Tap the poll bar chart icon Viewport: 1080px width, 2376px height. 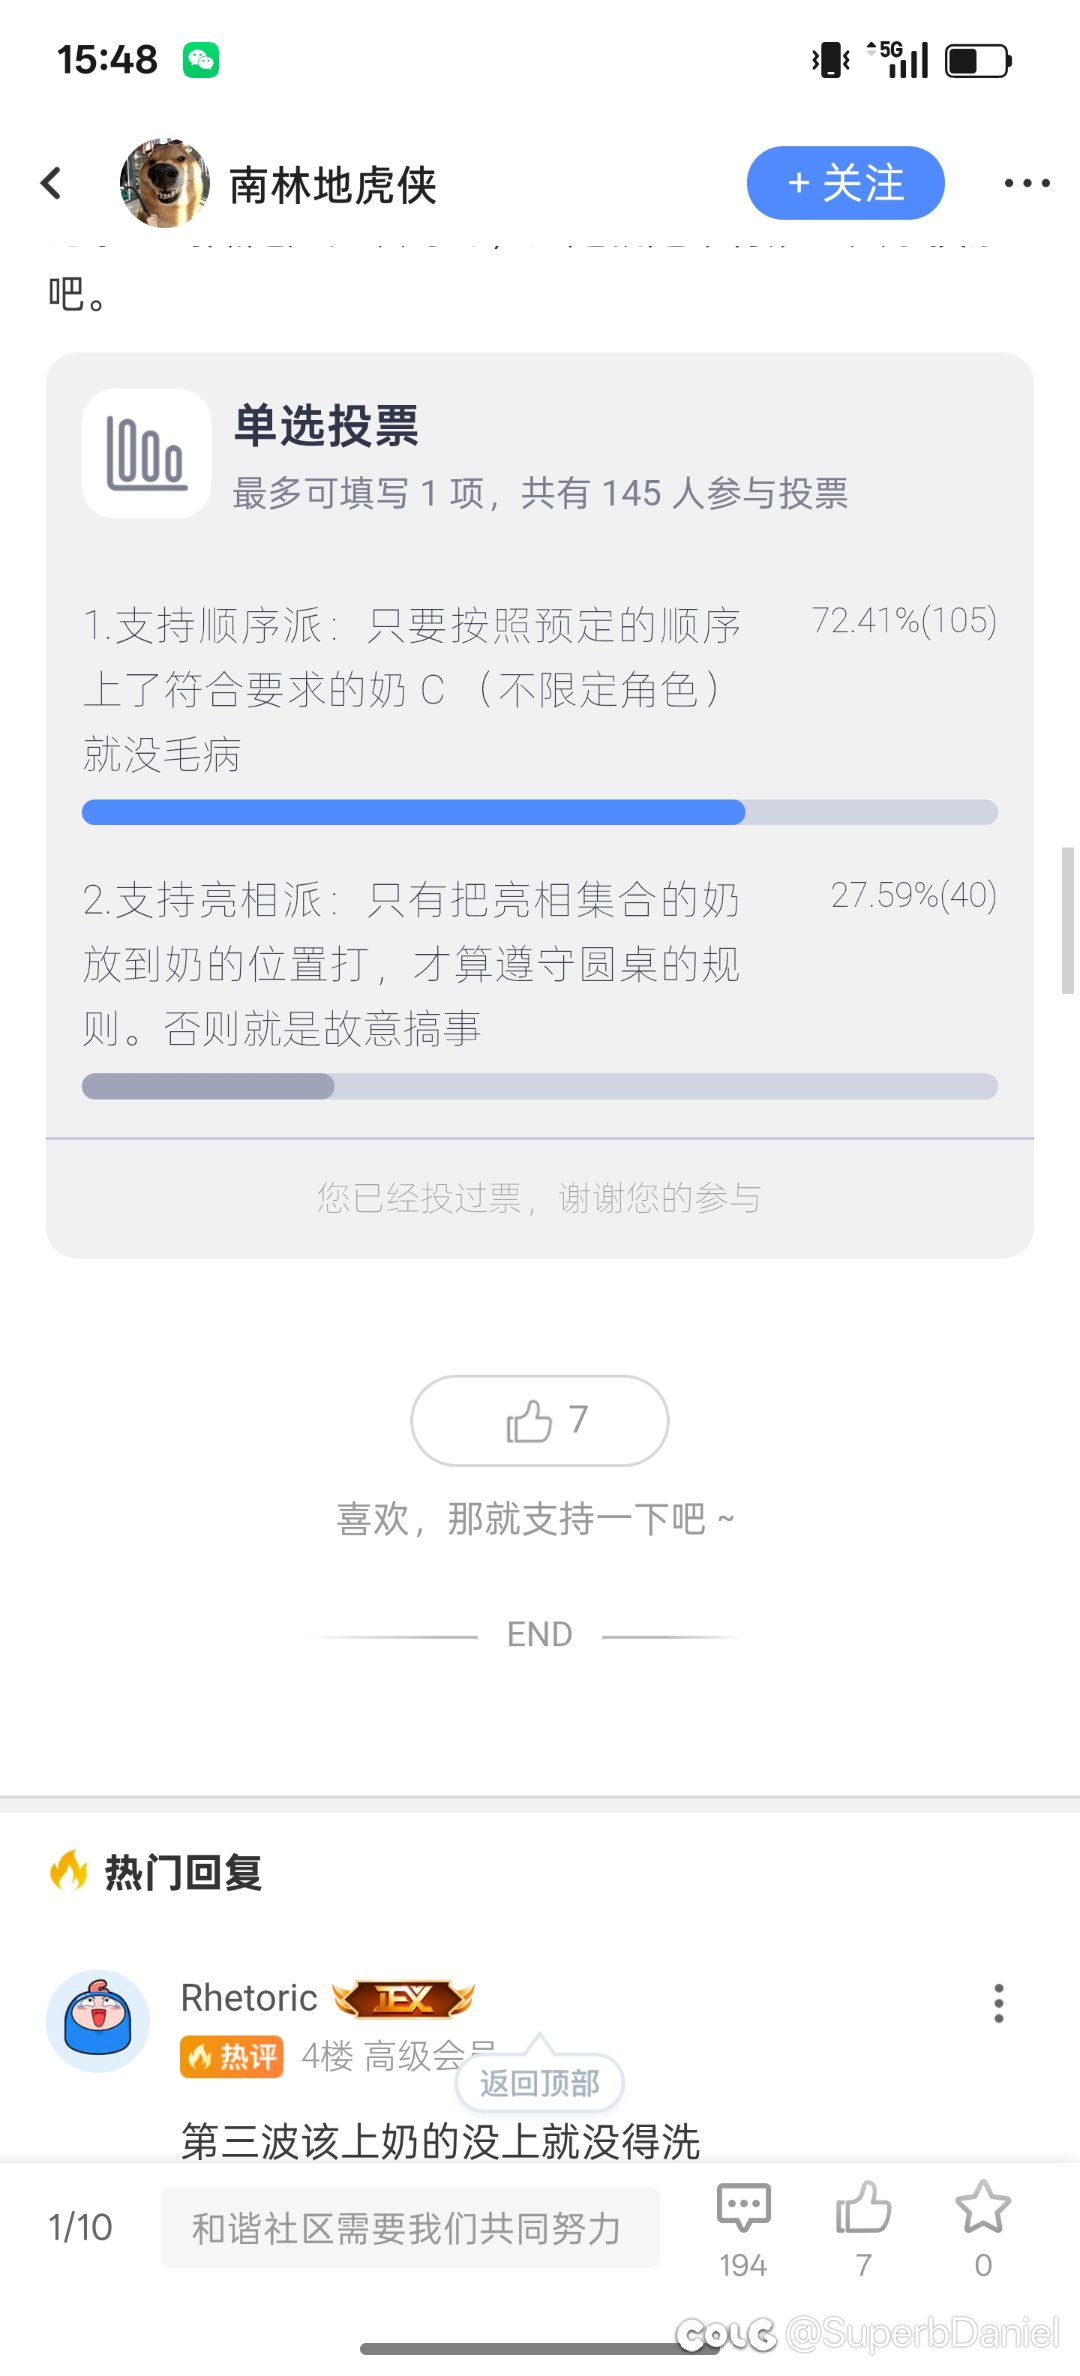147,453
